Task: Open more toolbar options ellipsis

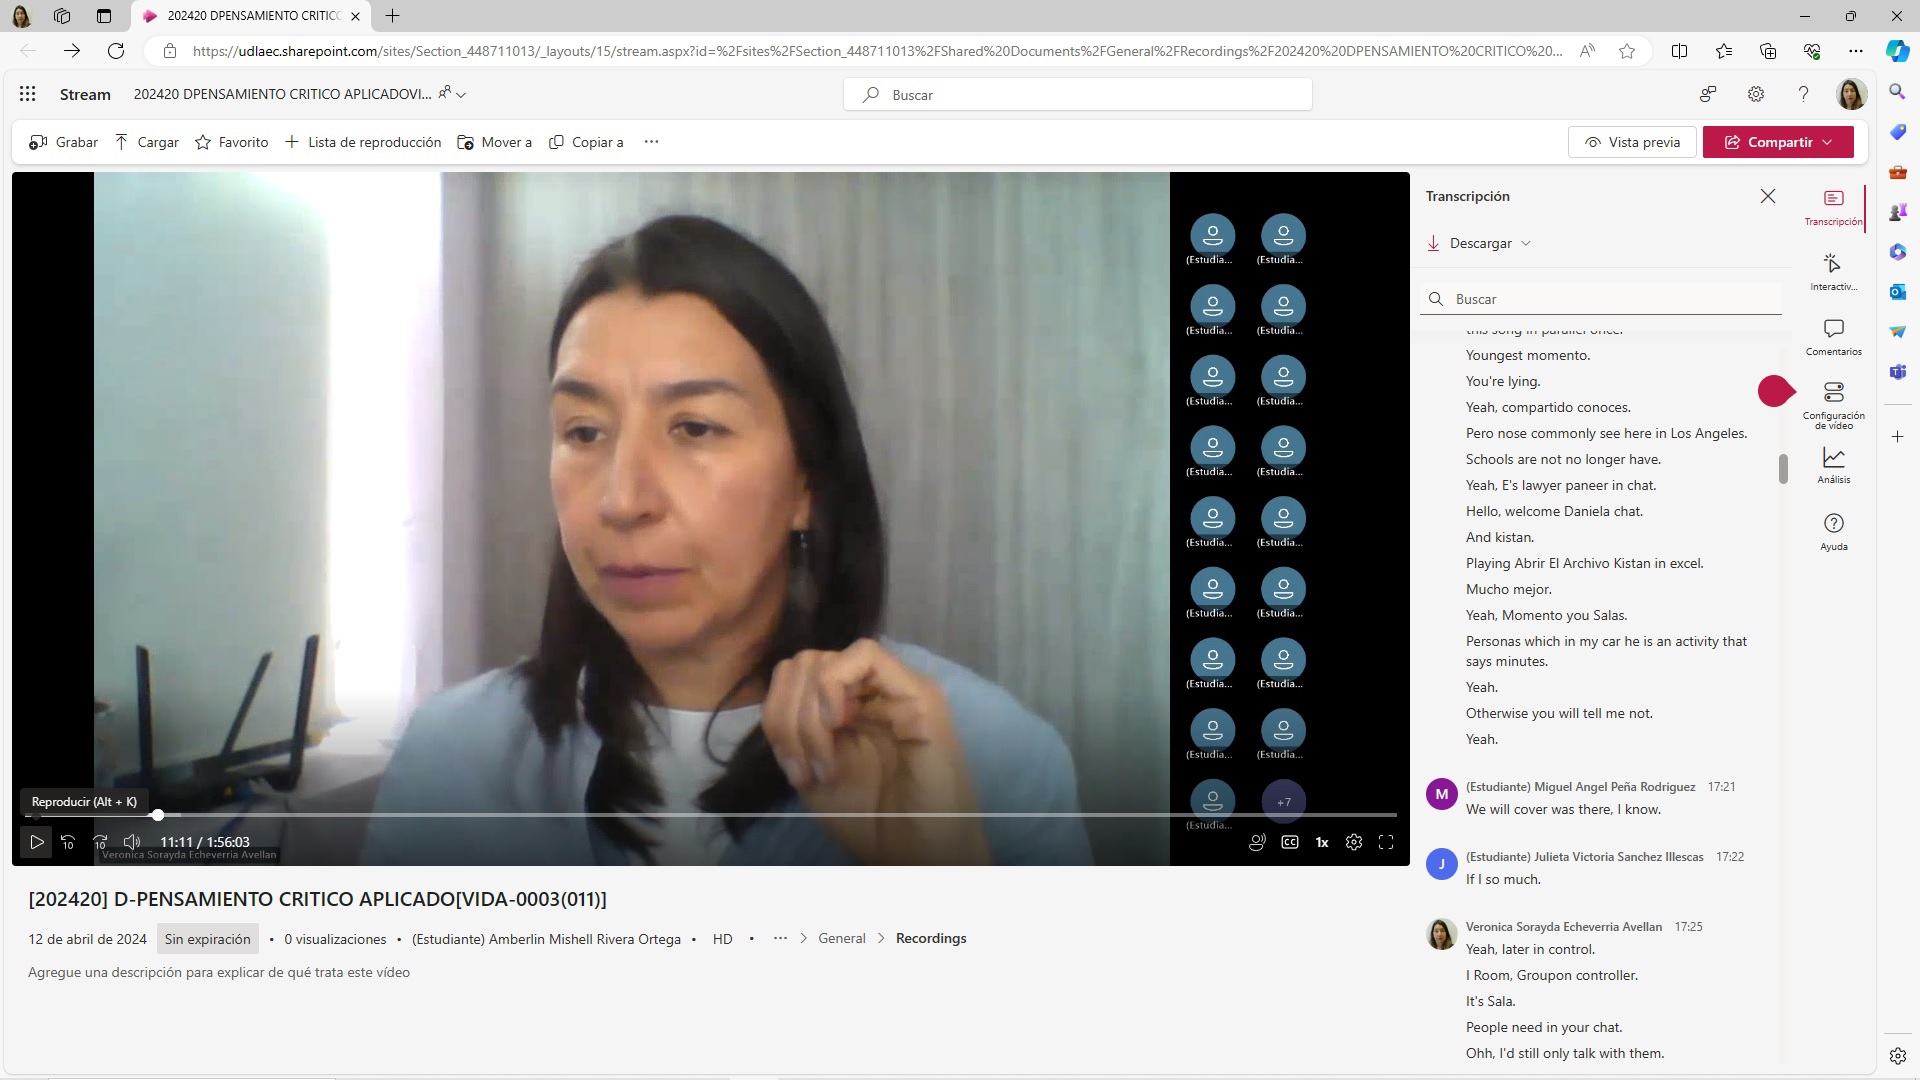Action: click(651, 142)
